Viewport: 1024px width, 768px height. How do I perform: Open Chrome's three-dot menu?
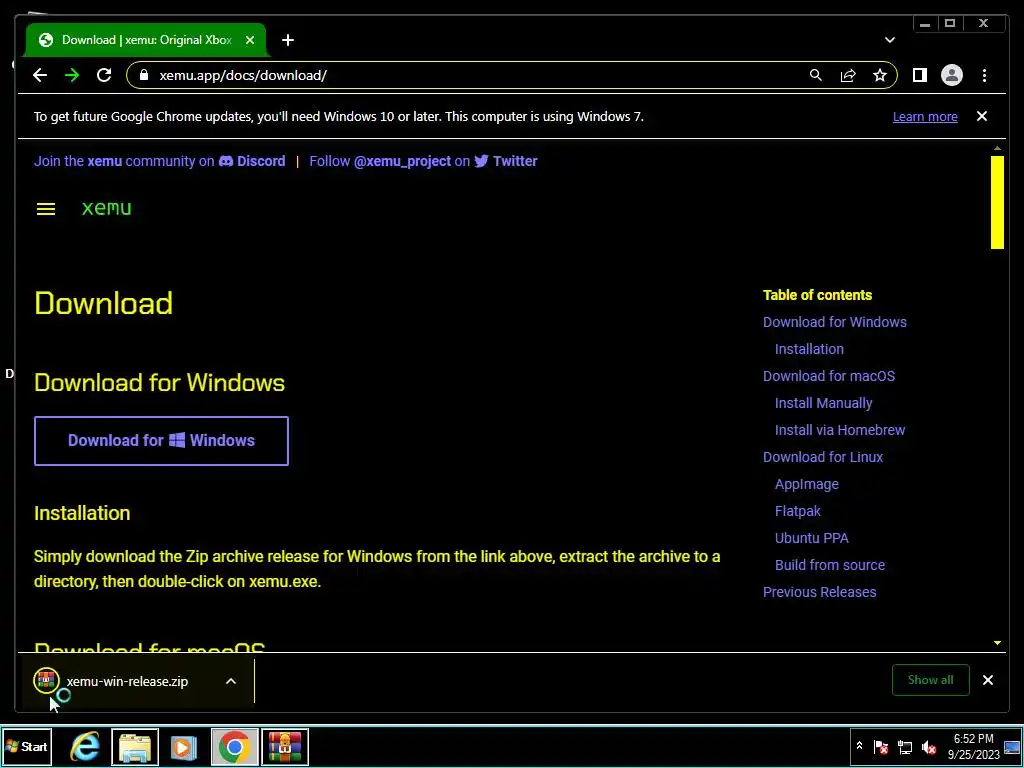[x=984, y=75]
